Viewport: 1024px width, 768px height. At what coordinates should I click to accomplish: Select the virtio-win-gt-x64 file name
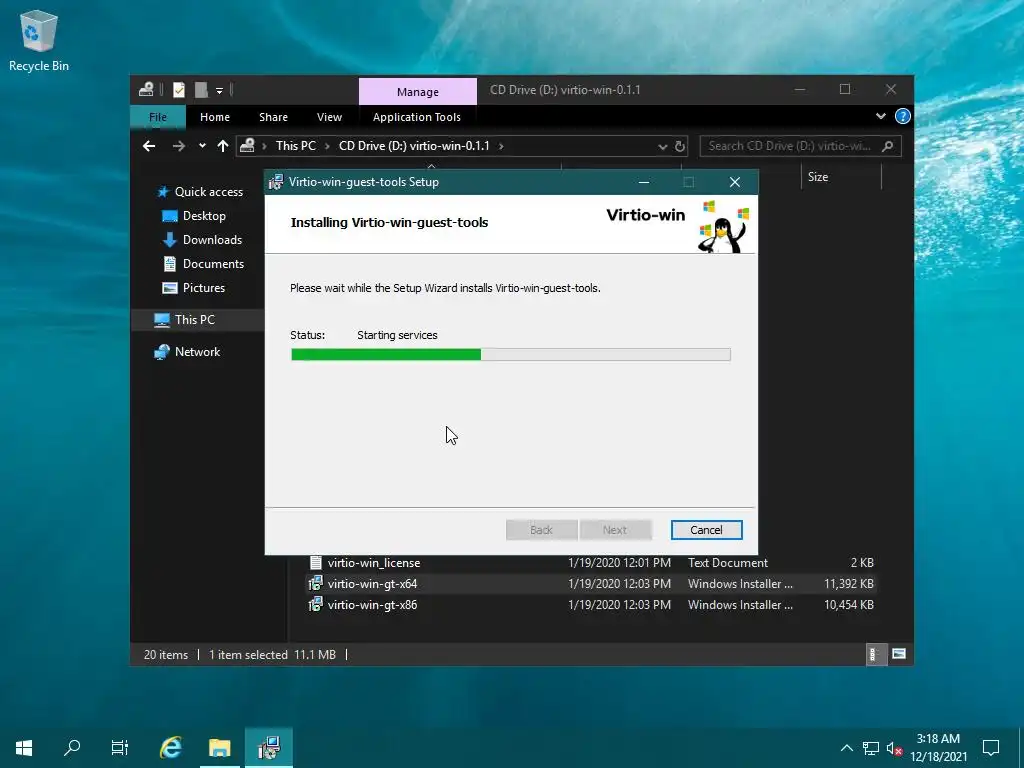coord(372,584)
